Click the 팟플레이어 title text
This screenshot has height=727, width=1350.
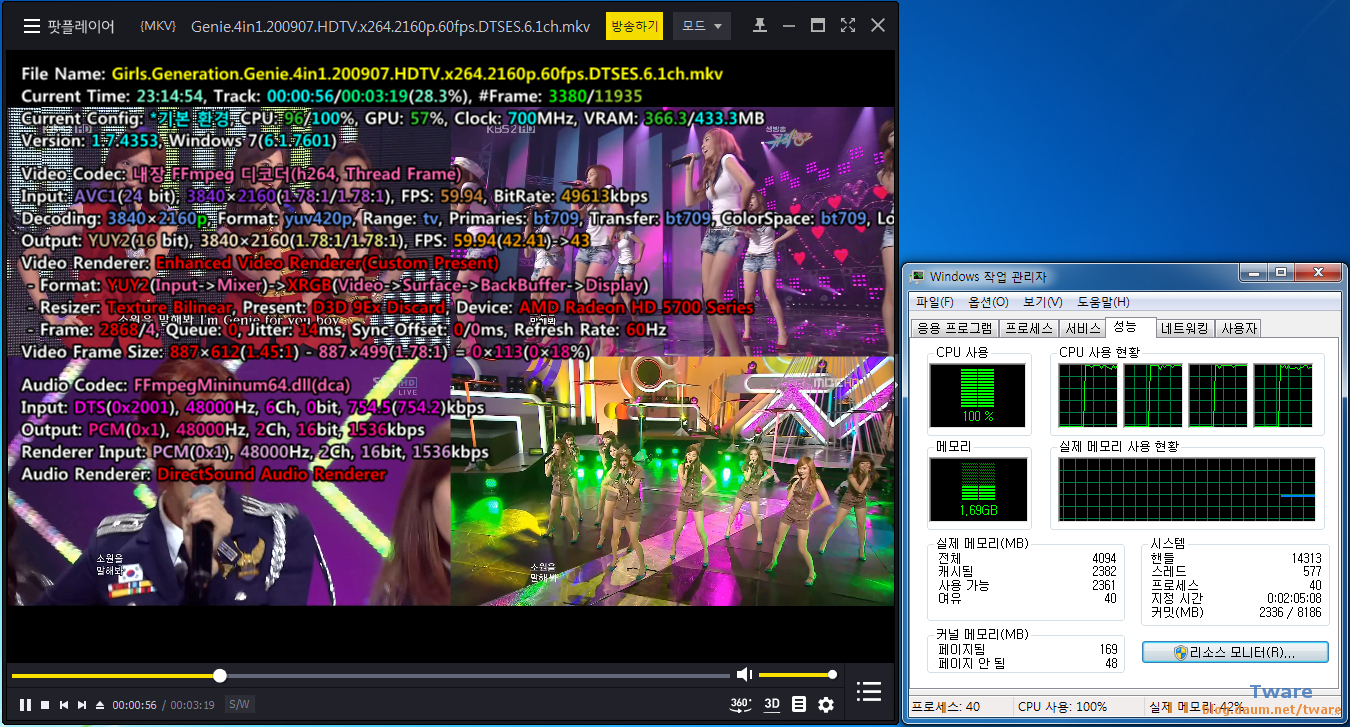[81, 26]
